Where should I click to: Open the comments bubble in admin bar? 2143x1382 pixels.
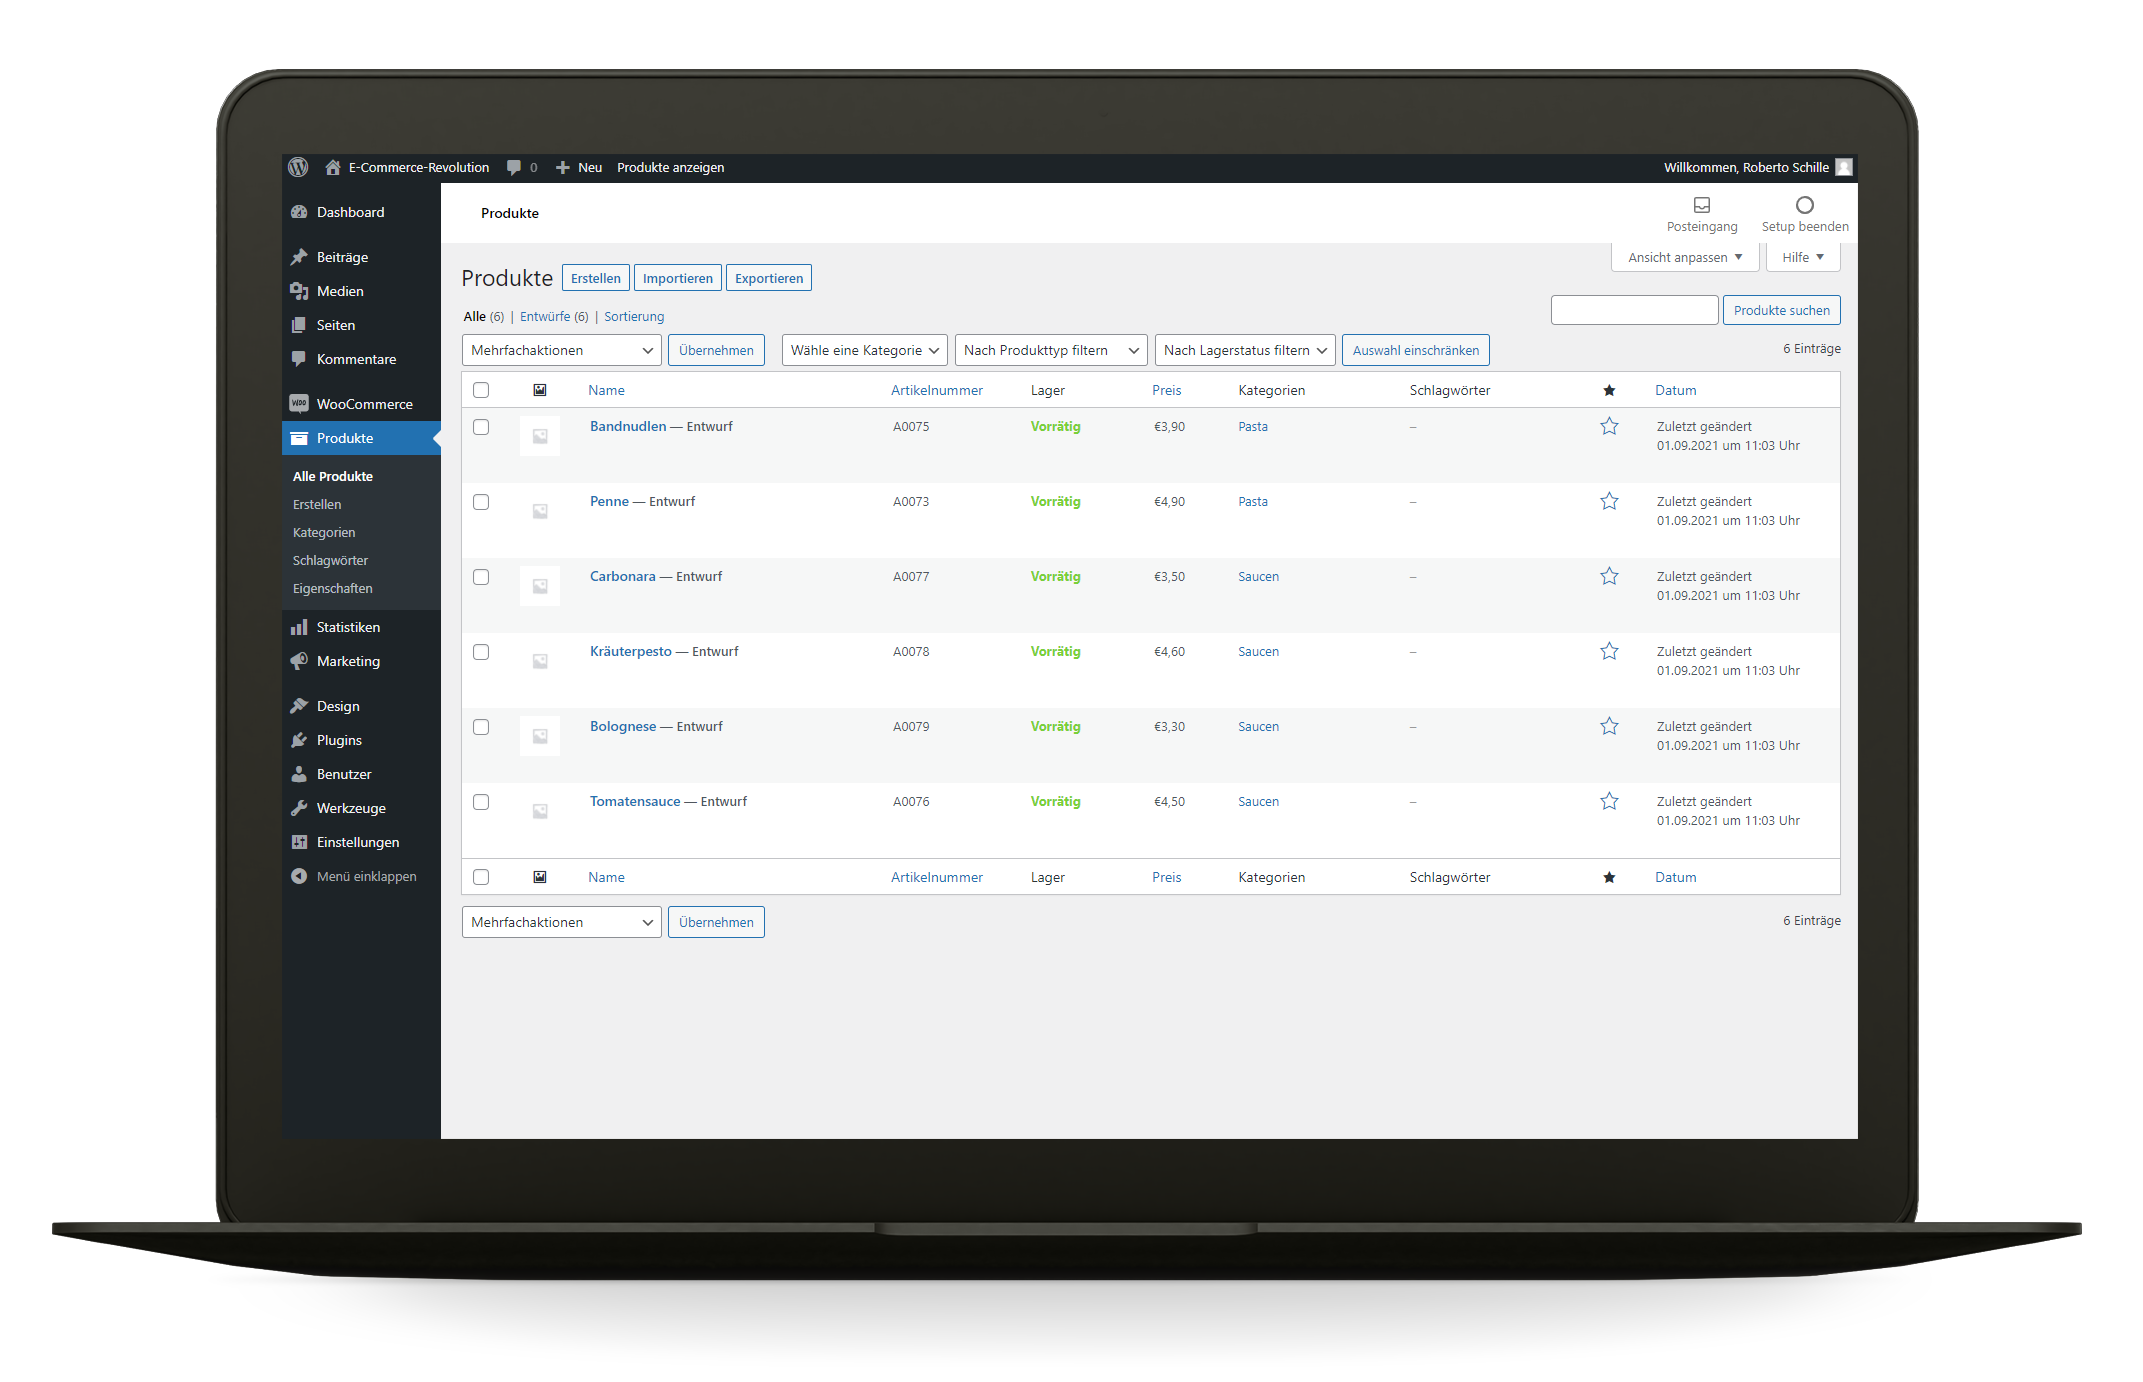tap(514, 167)
